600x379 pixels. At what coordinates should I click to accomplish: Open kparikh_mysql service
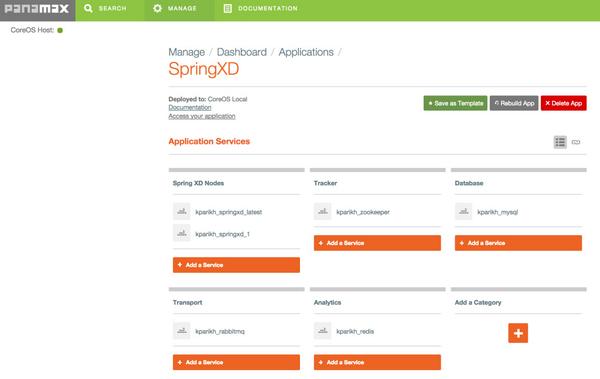click(x=497, y=212)
